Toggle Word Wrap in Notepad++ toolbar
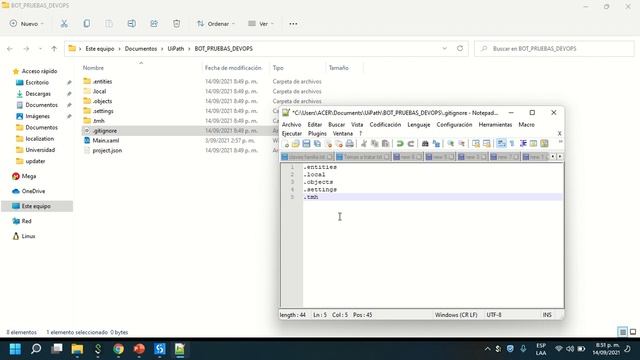Screen dimensions: 640x360 tap(501, 144)
